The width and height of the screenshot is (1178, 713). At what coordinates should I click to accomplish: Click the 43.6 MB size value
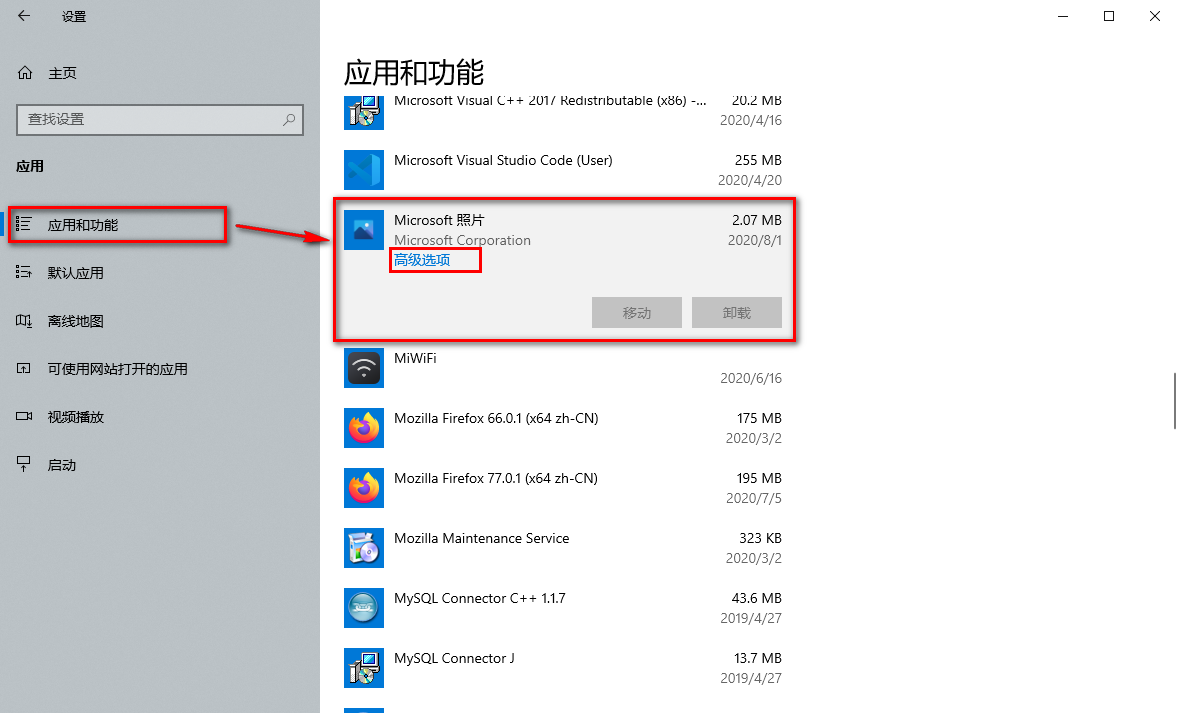[757, 598]
